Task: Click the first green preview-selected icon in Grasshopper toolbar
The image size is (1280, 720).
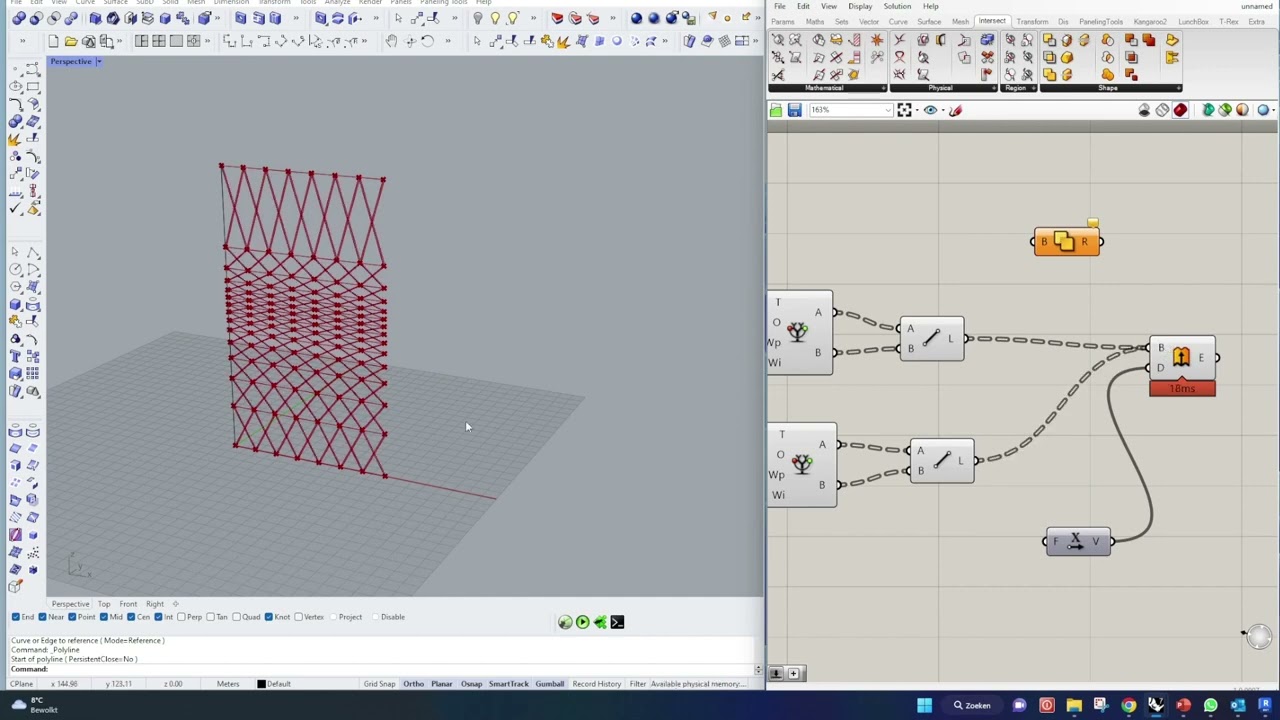Action: click(1208, 110)
